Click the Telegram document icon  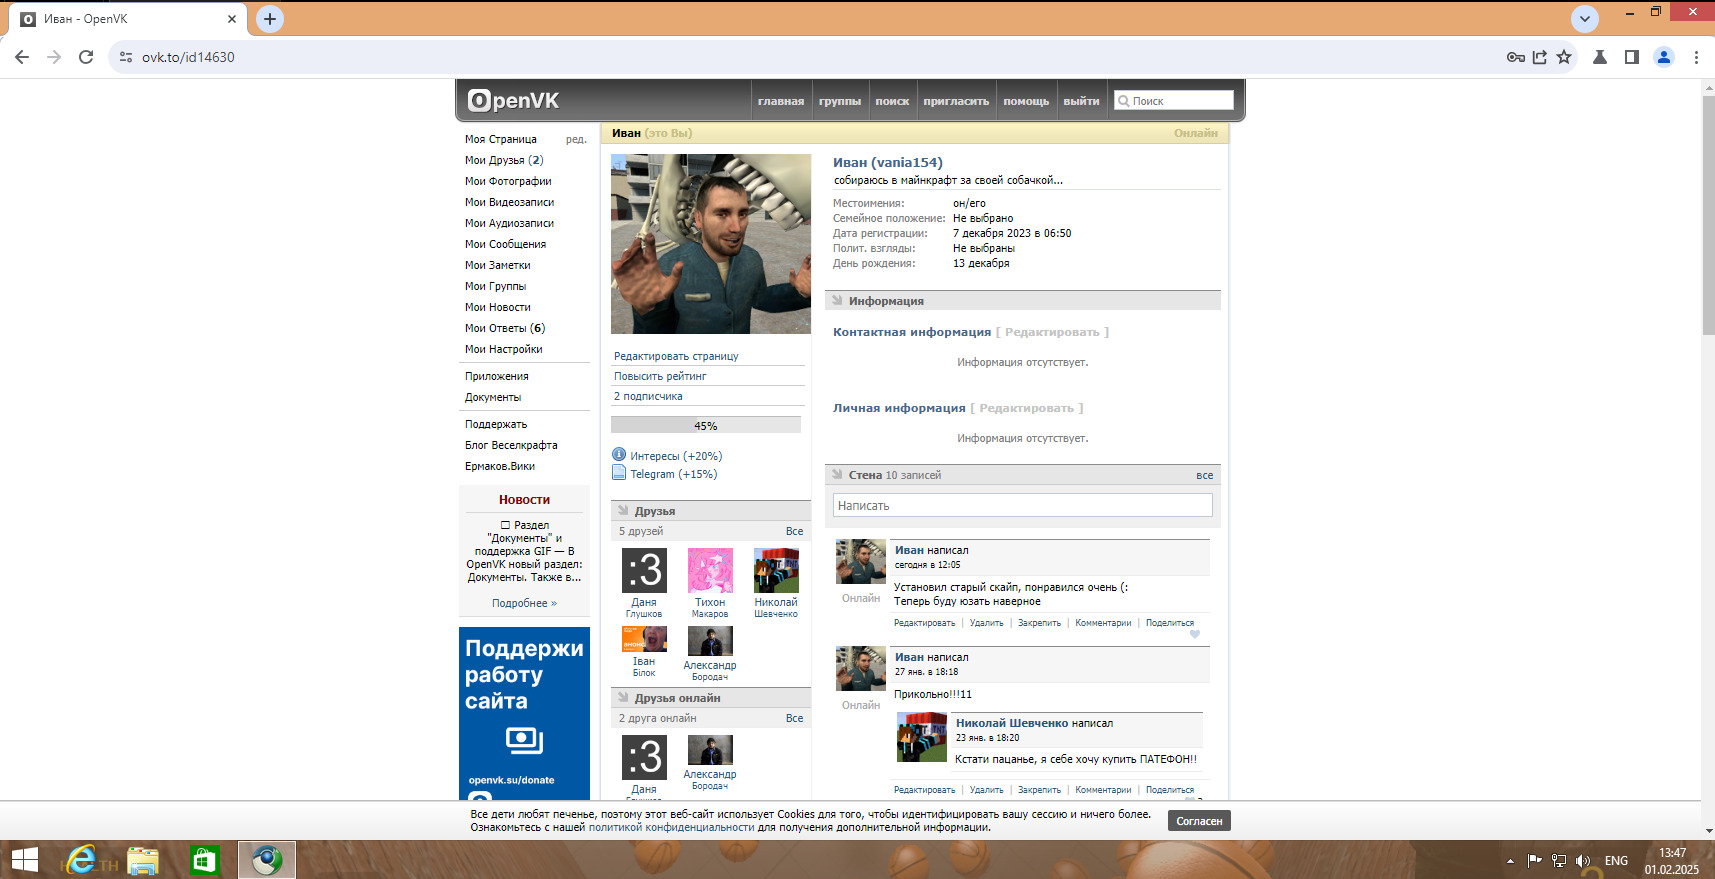(x=619, y=473)
